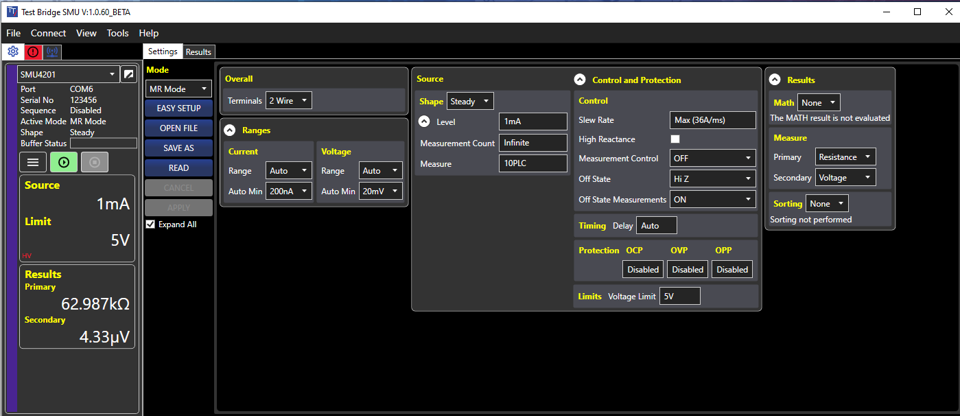
Task: Open the Voltage Range Auto dropdown
Action: click(x=381, y=170)
